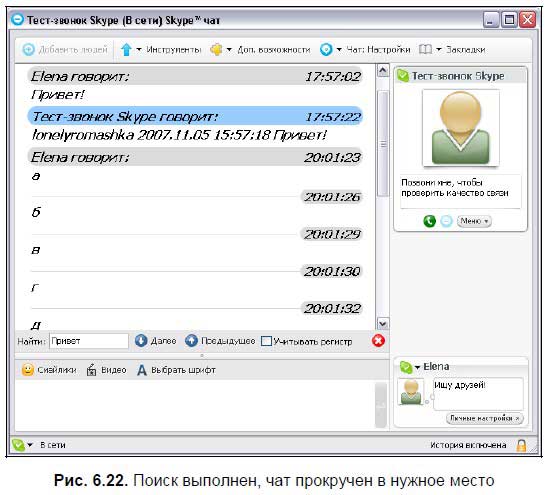548x495 pixels.
Task: Expand the Extra features dropdown arrow
Action: (x=229, y=50)
